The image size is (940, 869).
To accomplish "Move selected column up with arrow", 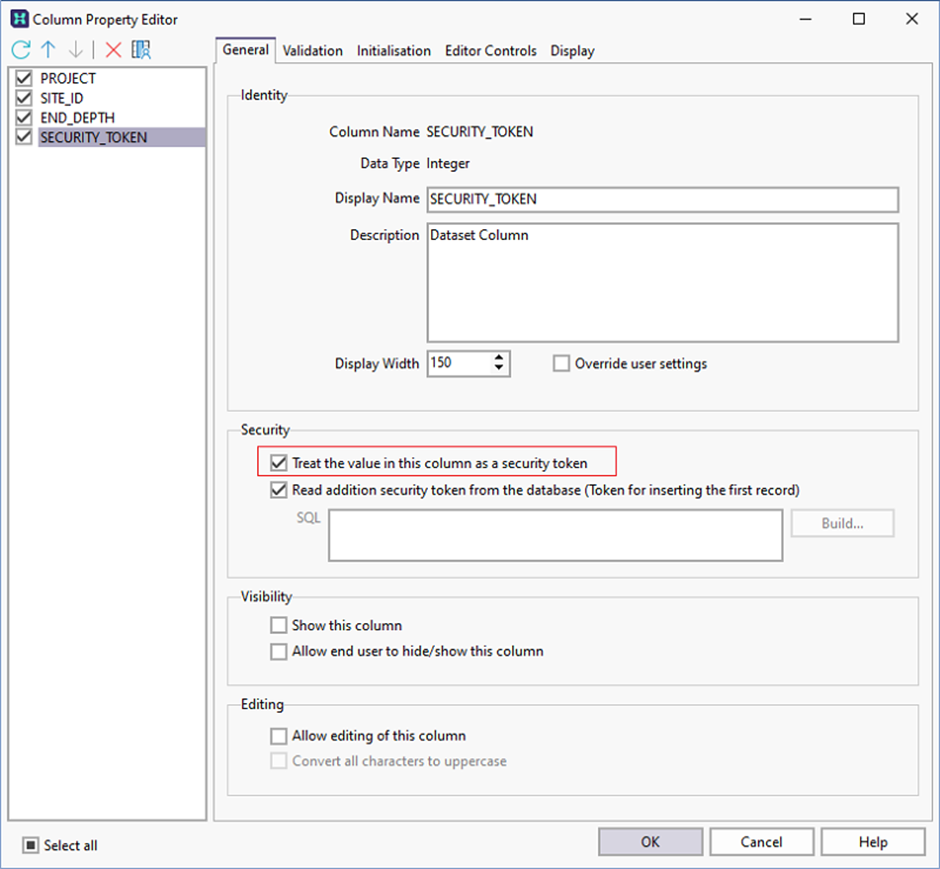I will [48, 50].
